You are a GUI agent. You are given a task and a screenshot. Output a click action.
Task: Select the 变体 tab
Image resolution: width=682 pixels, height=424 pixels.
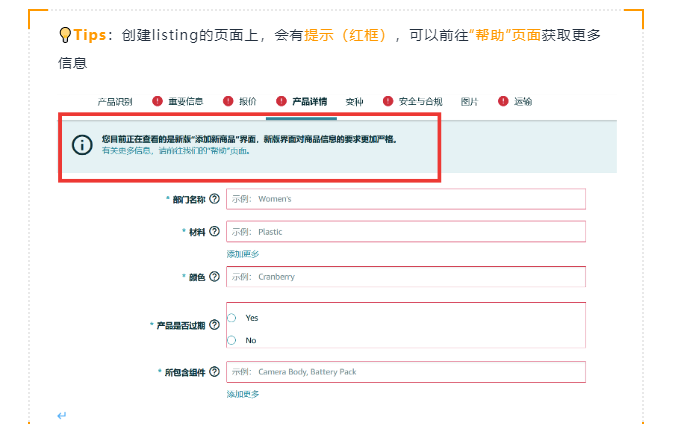click(354, 102)
